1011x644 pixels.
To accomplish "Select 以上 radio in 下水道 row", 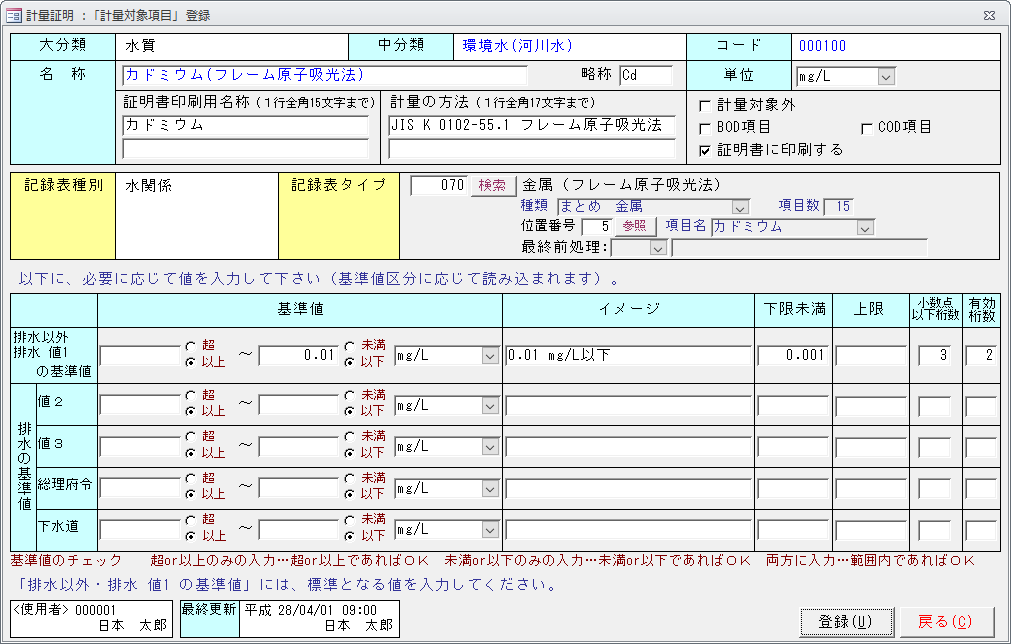I will [190, 536].
